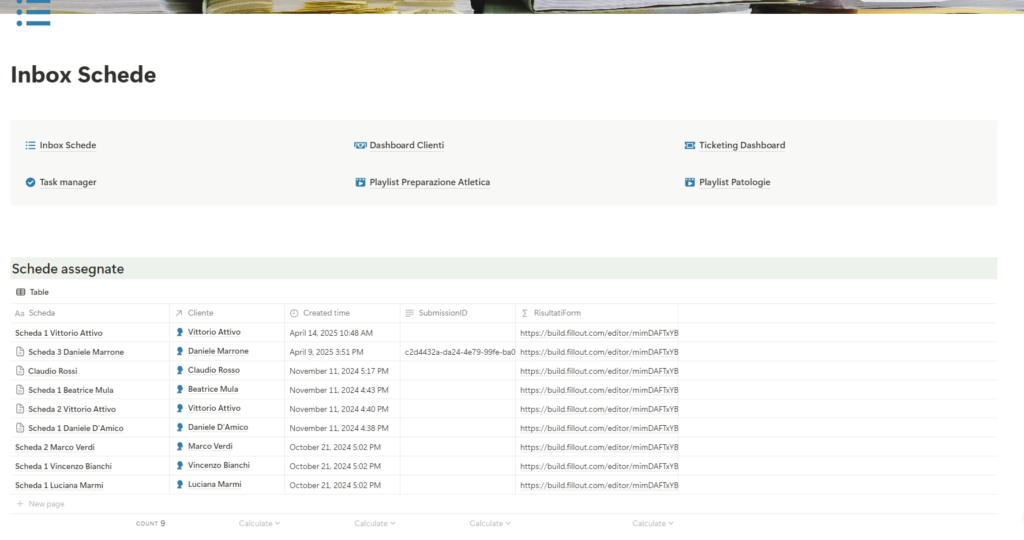Select the Table view tab
1024x540 pixels.
pyautogui.click(x=33, y=292)
